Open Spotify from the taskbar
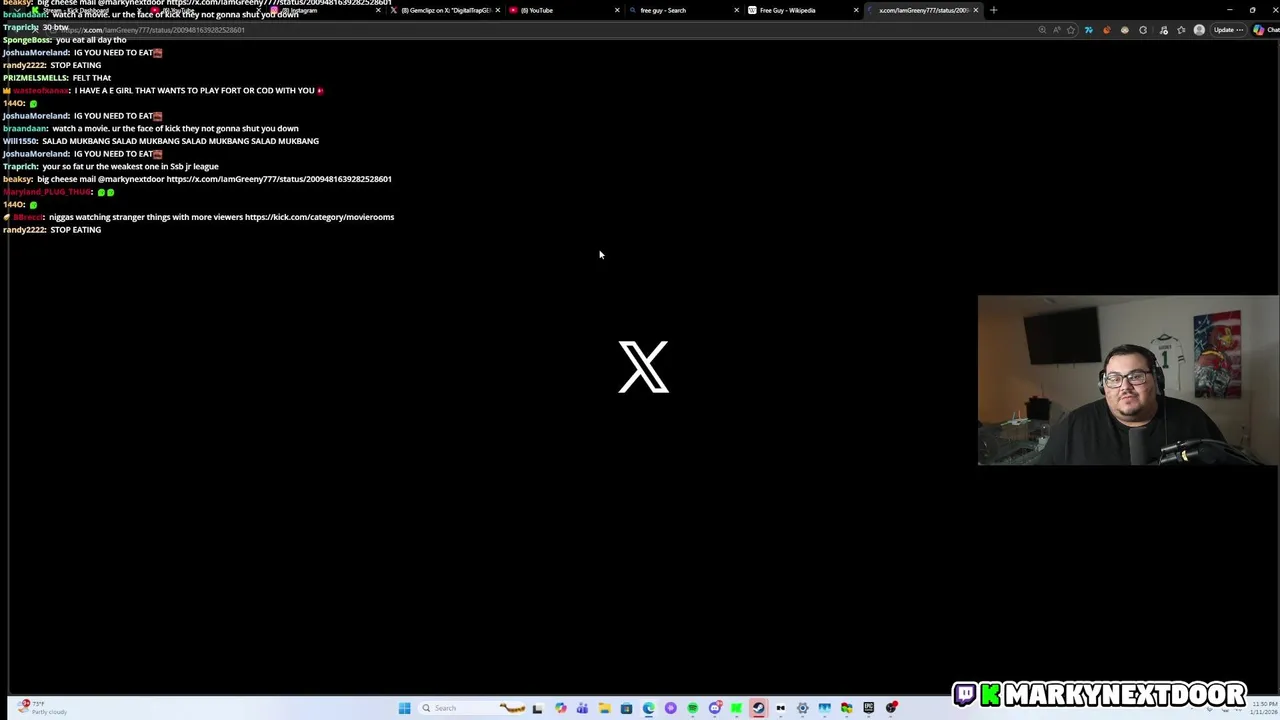The image size is (1280, 720). pyautogui.click(x=692, y=708)
